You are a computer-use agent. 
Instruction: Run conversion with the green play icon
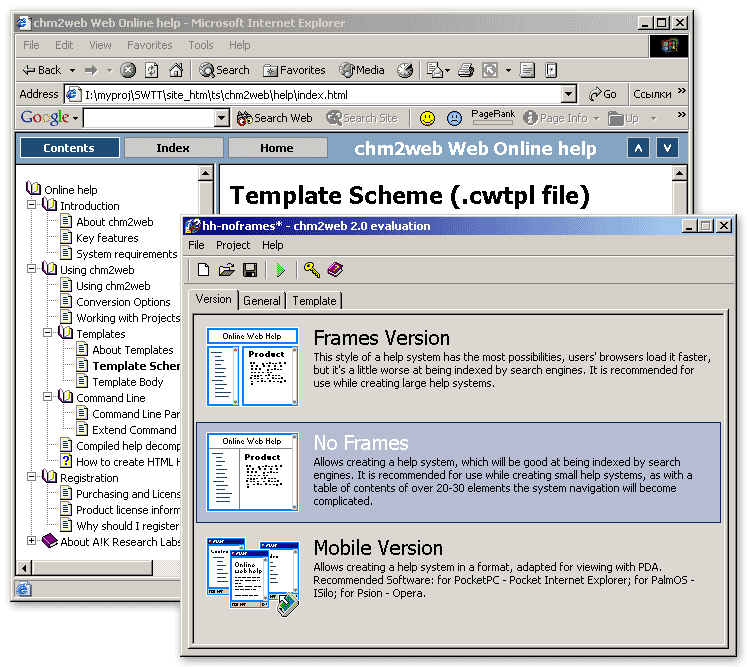[x=281, y=270]
